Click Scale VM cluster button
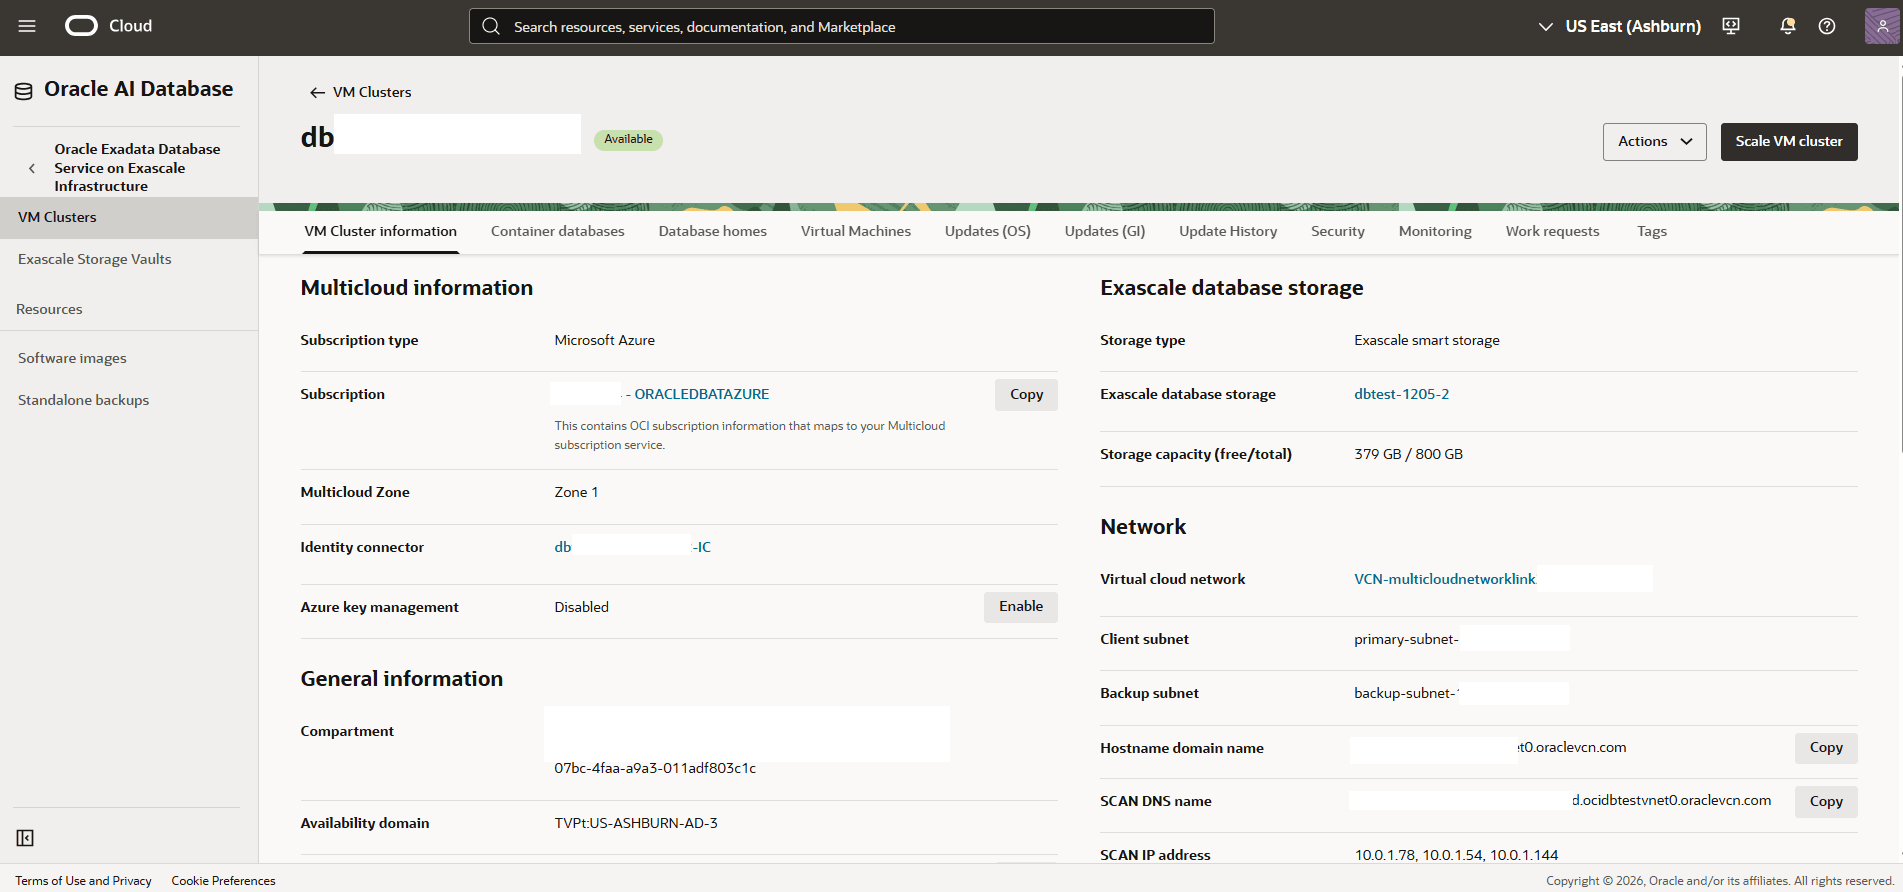 coord(1789,141)
